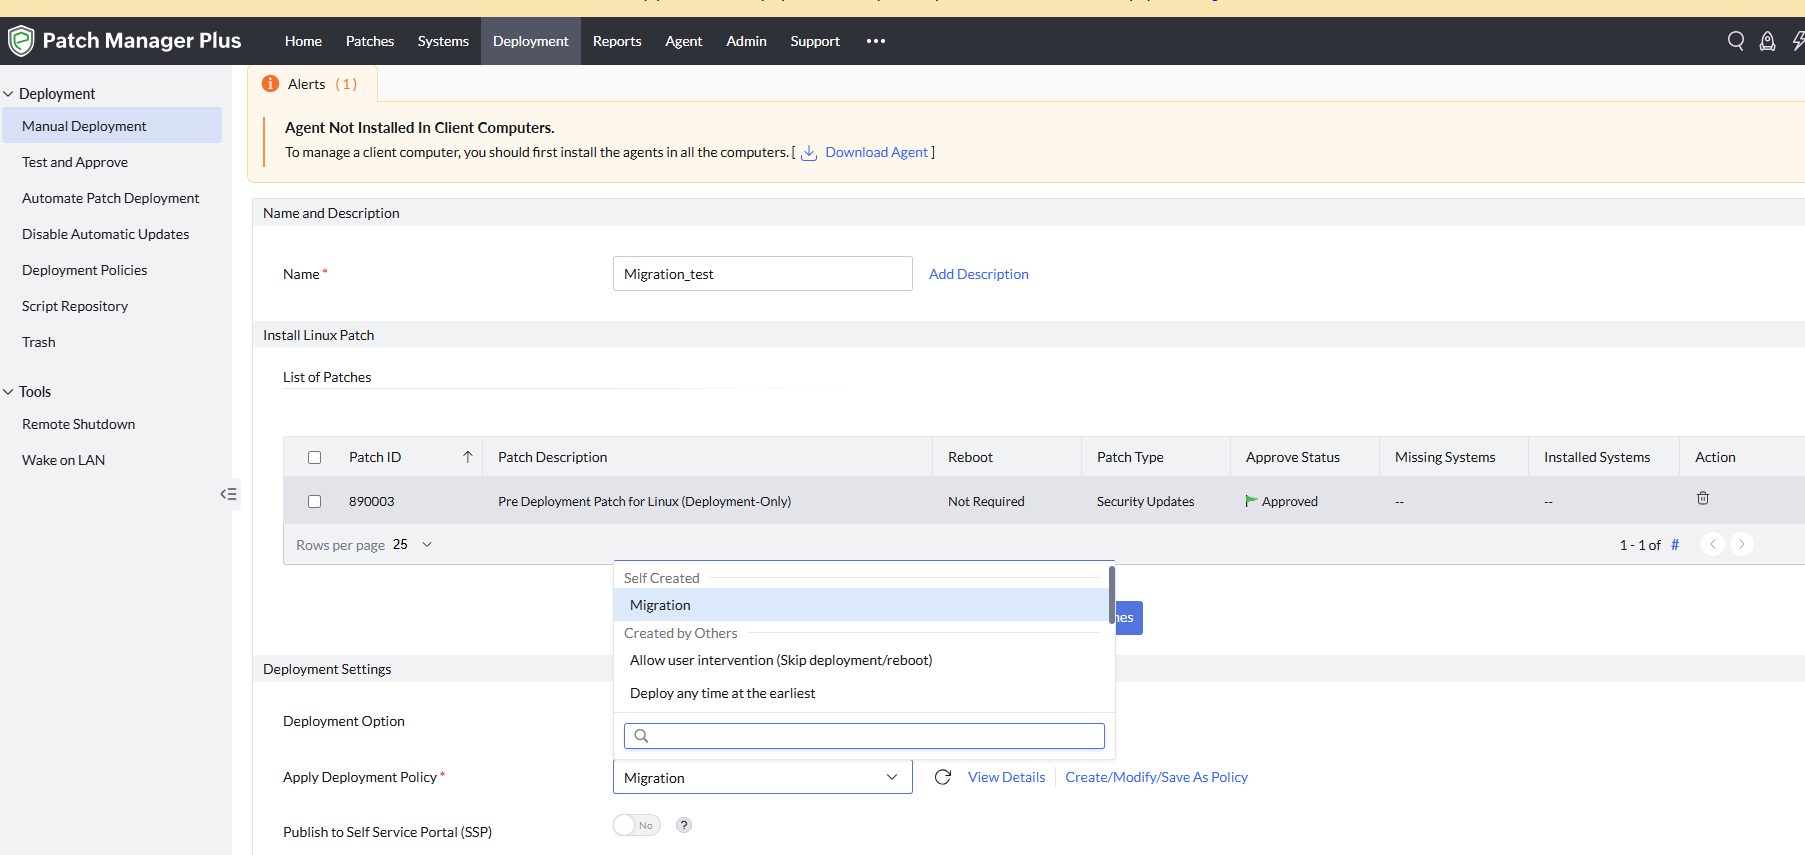Click the three dots more menu icon

(x=876, y=41)
